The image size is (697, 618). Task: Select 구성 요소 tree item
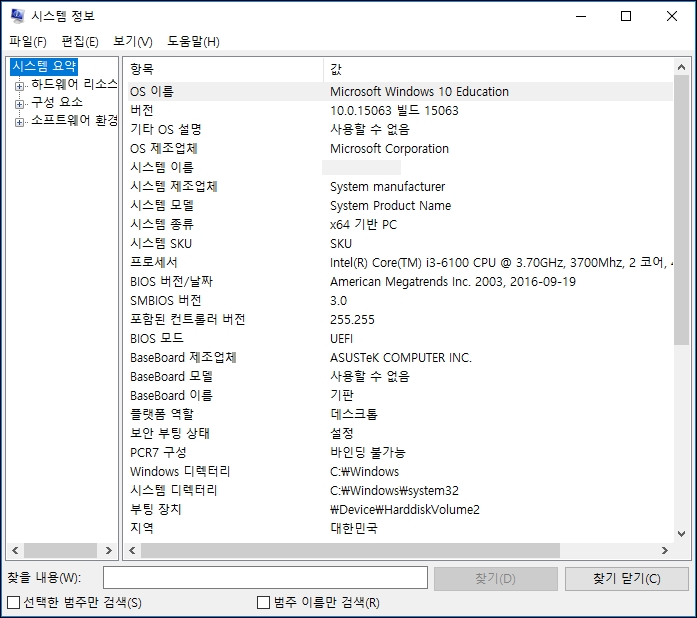(57, 102)
